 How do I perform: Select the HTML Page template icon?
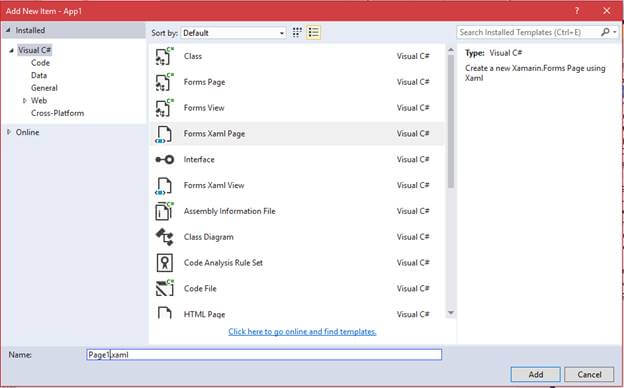[x=164, y=313]
